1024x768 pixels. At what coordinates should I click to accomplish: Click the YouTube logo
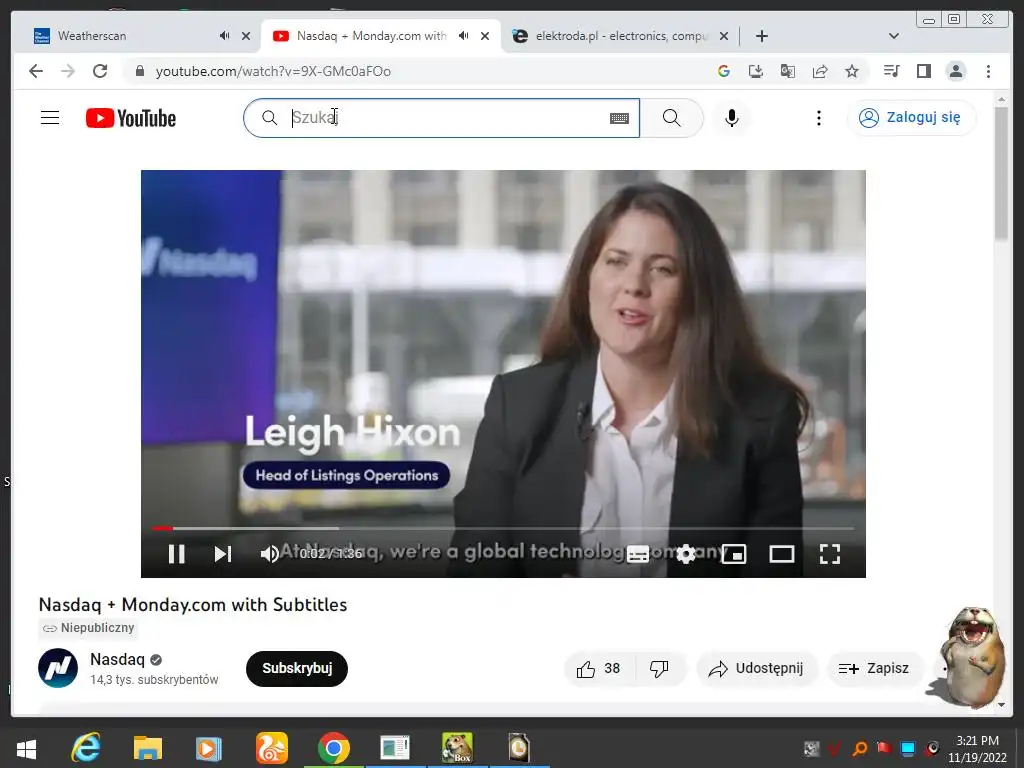tap(131, 118)
